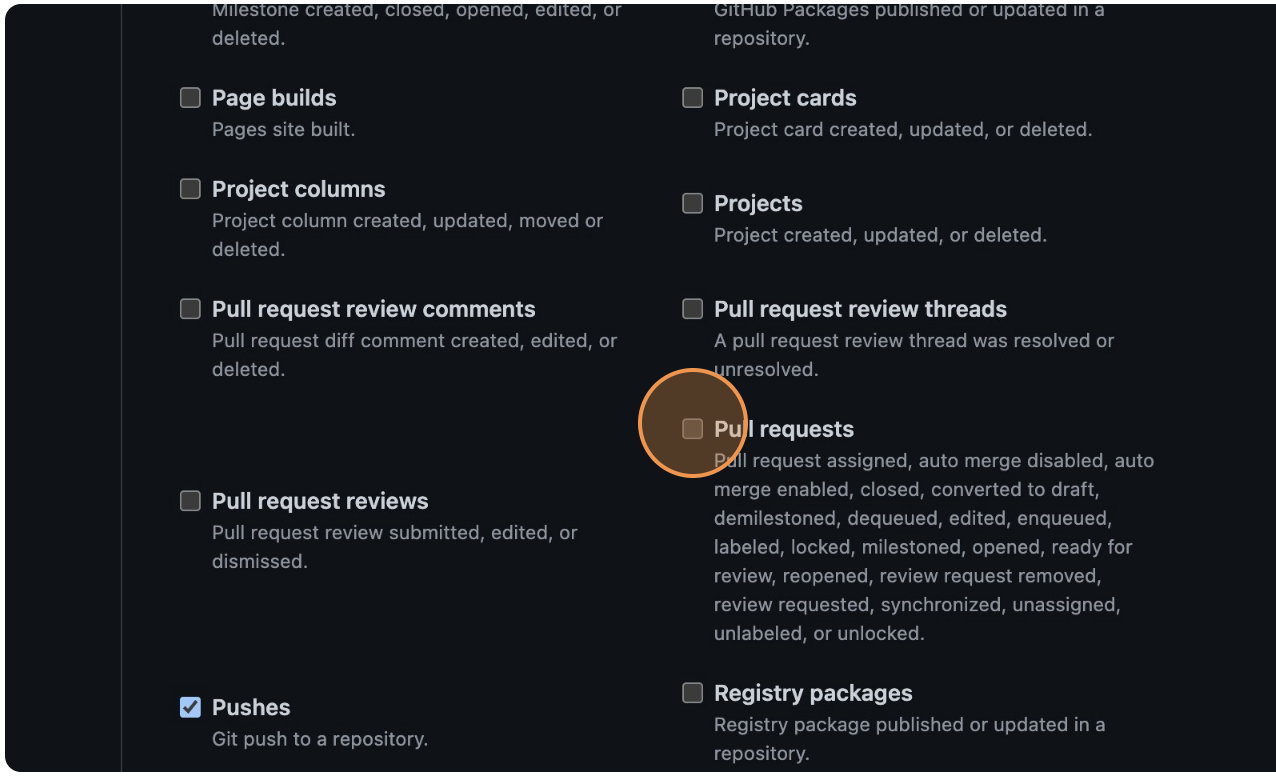
Task: Enable the highlighted Pull requests checkbox
Action: coord(692,427)
